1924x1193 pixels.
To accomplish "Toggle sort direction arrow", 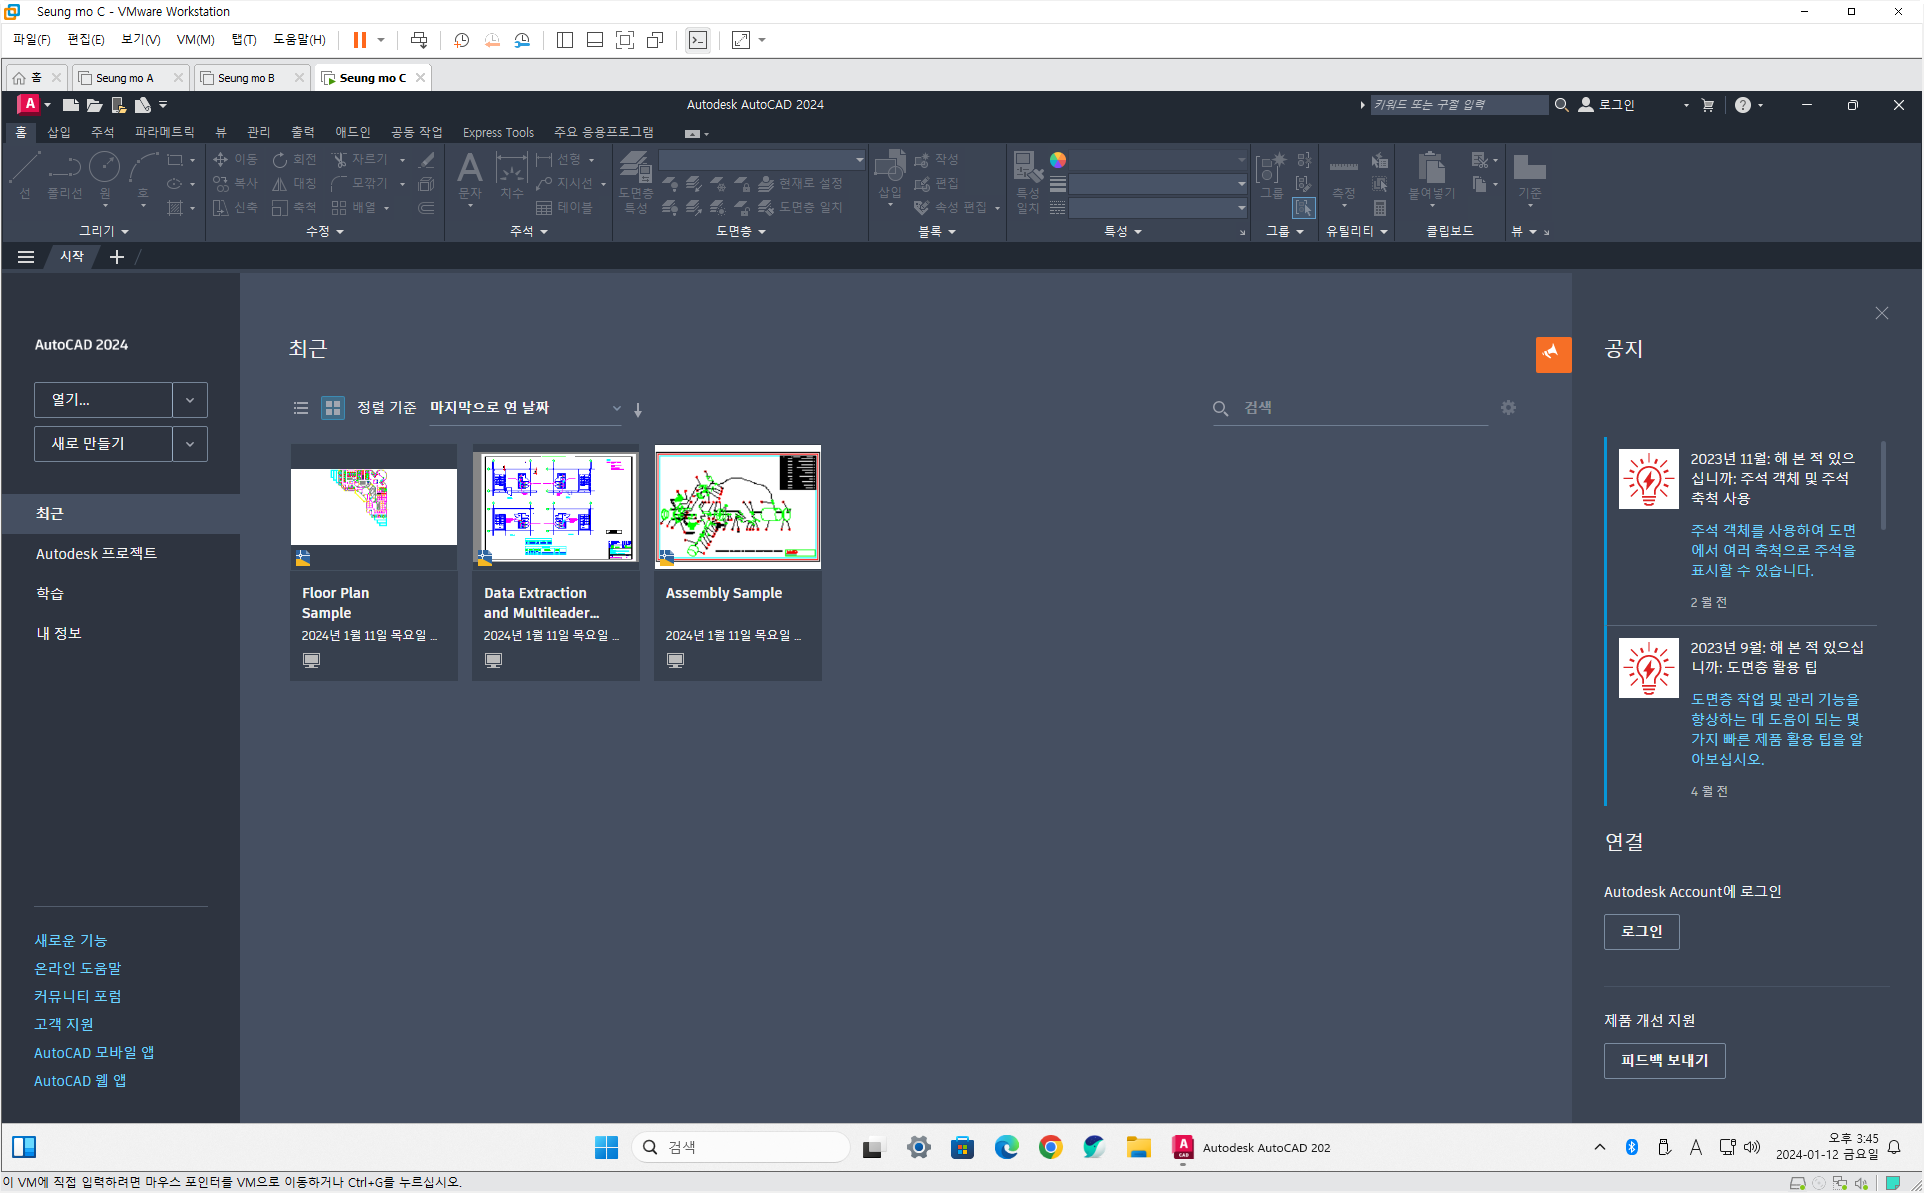I will coord(638,409).
